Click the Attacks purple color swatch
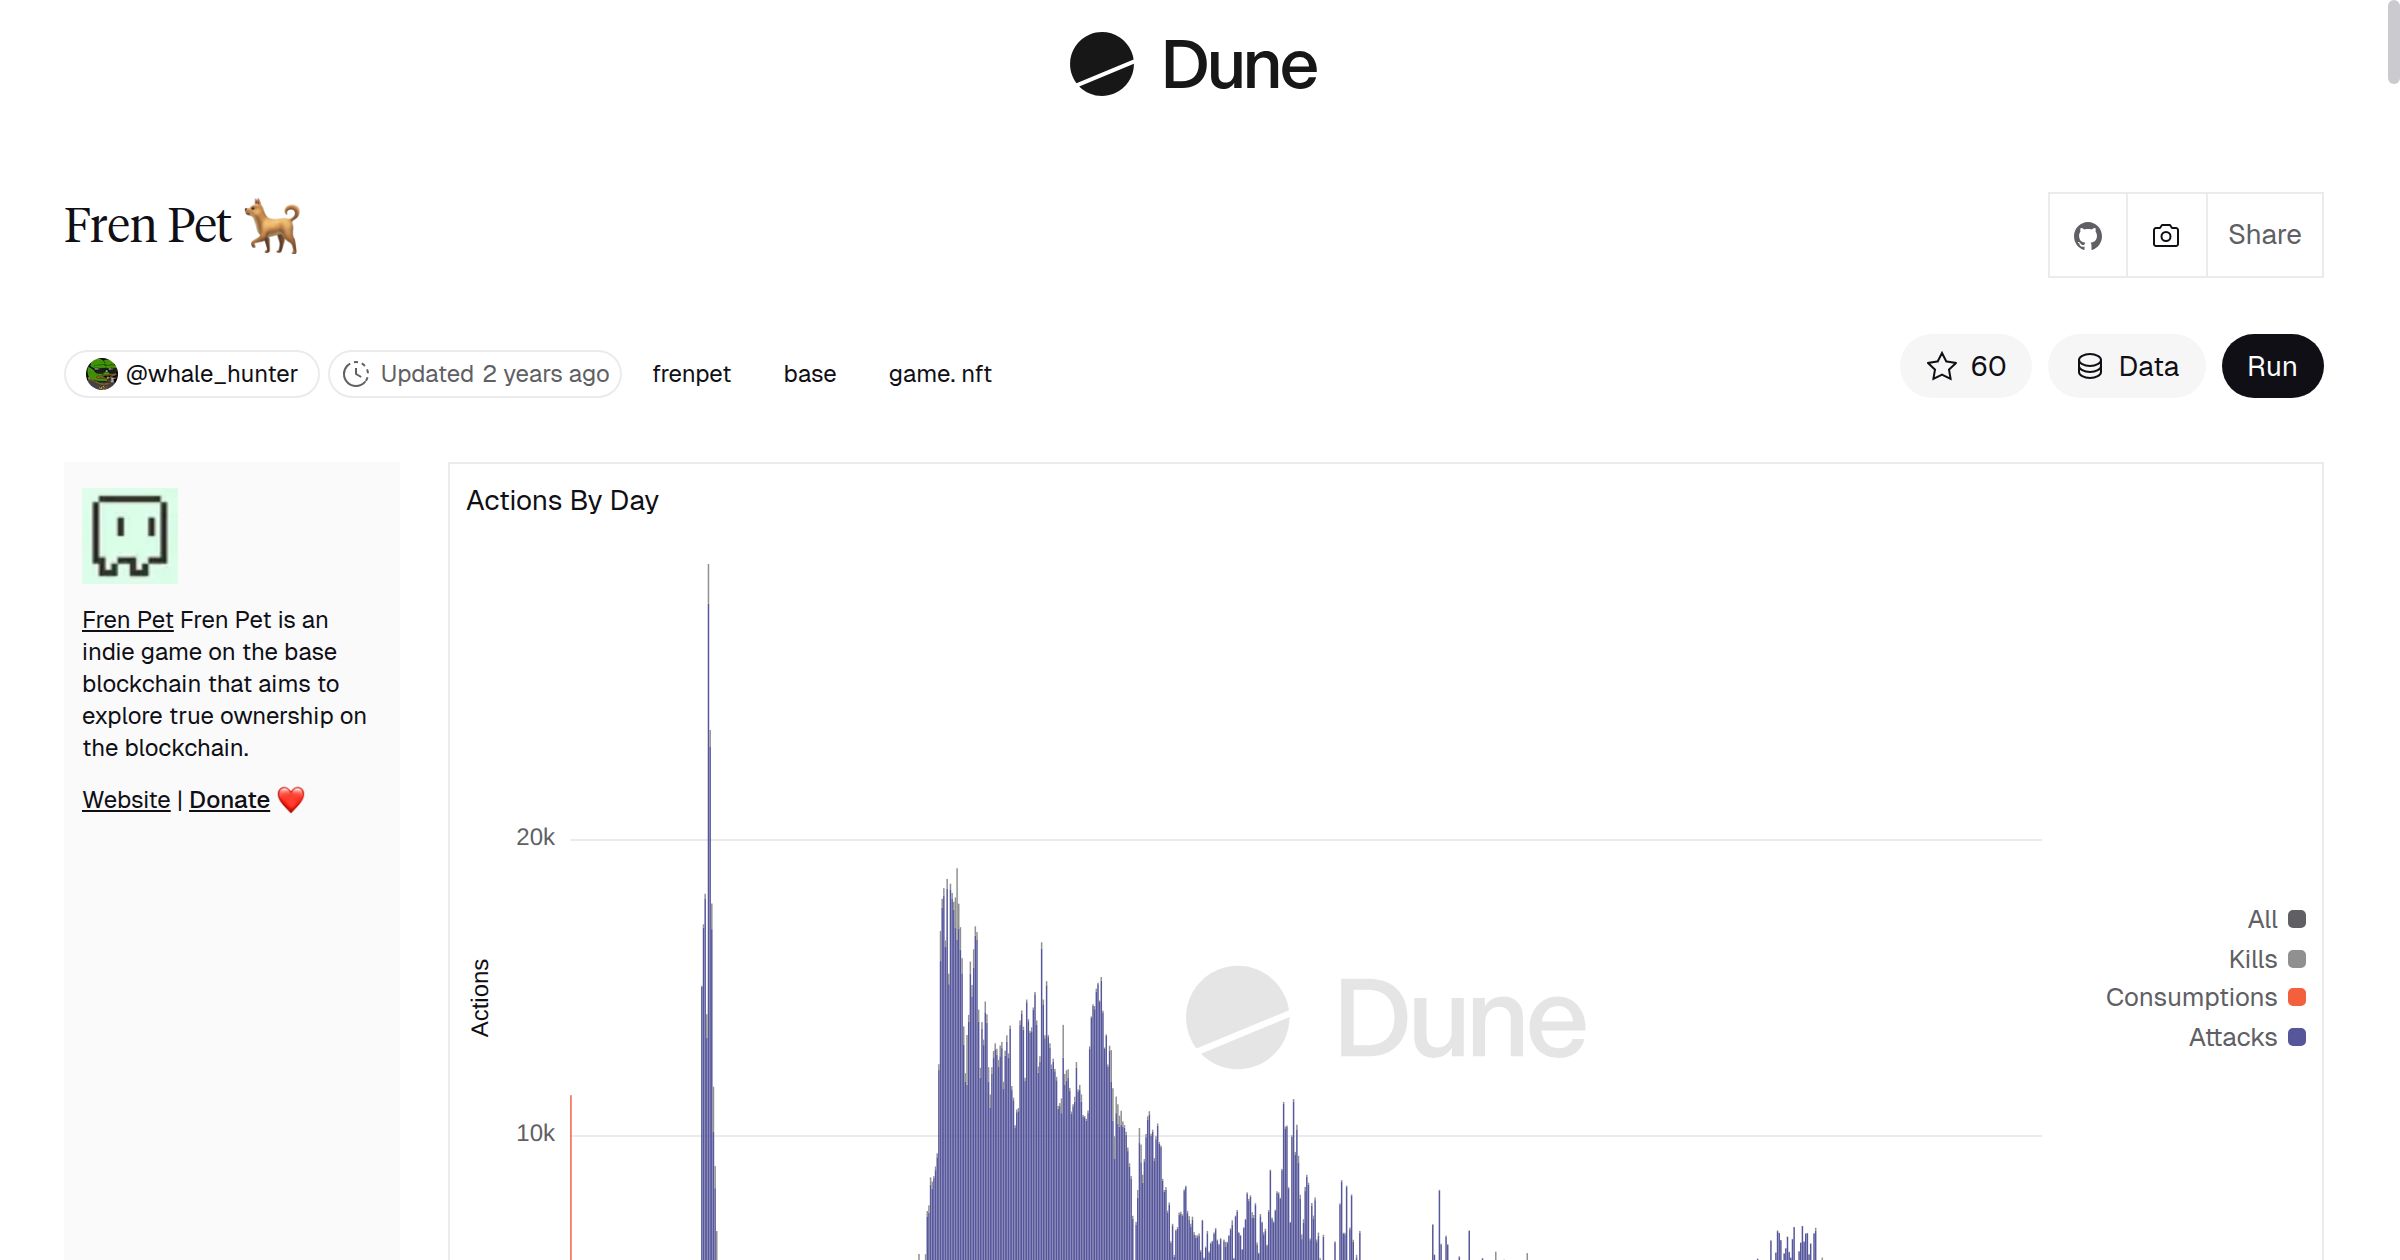This screenshot has height=1260, width=2400. (x=2297, y=1037)
